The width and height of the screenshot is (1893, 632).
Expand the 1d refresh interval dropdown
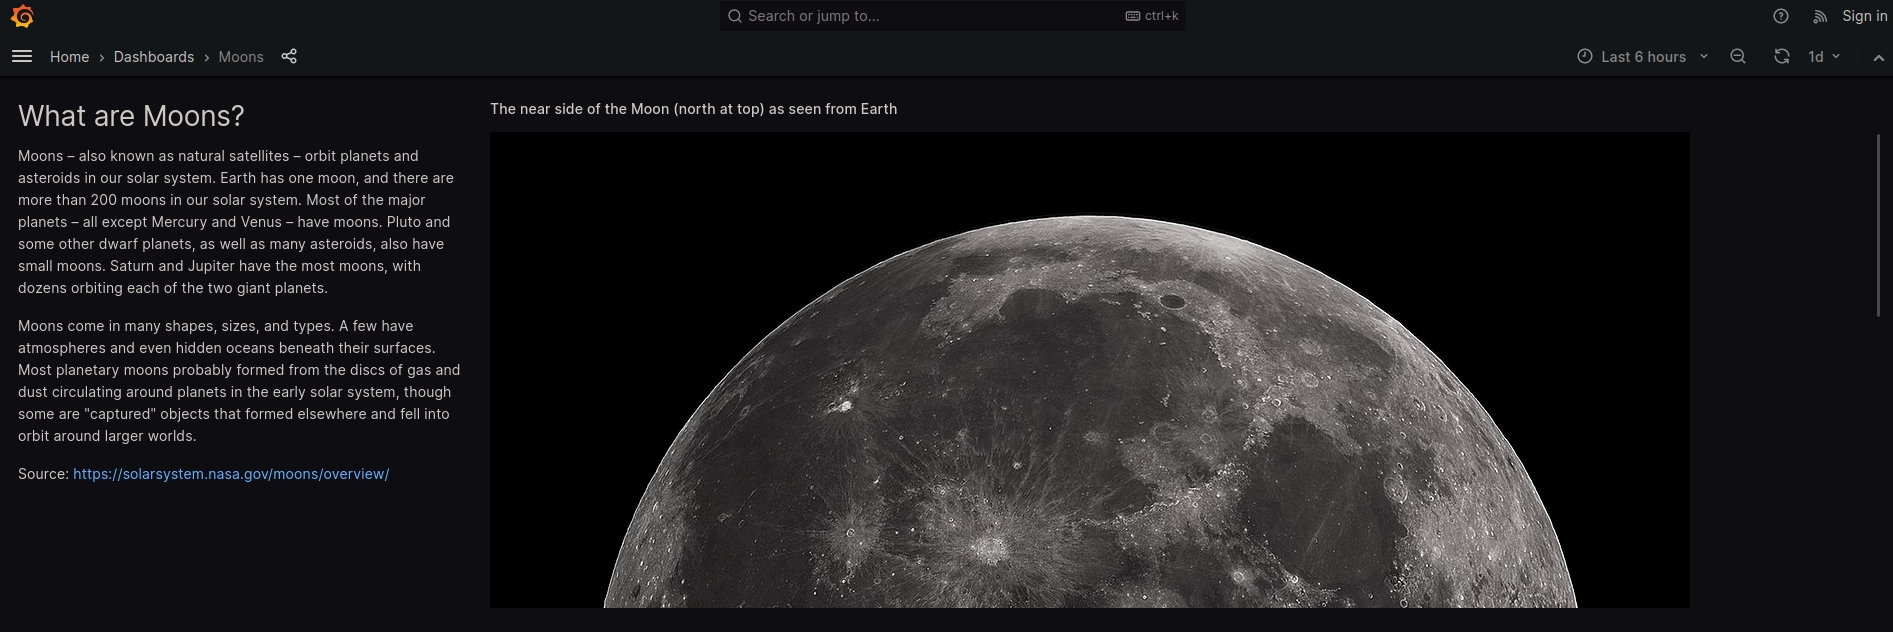pos(1825,57)
